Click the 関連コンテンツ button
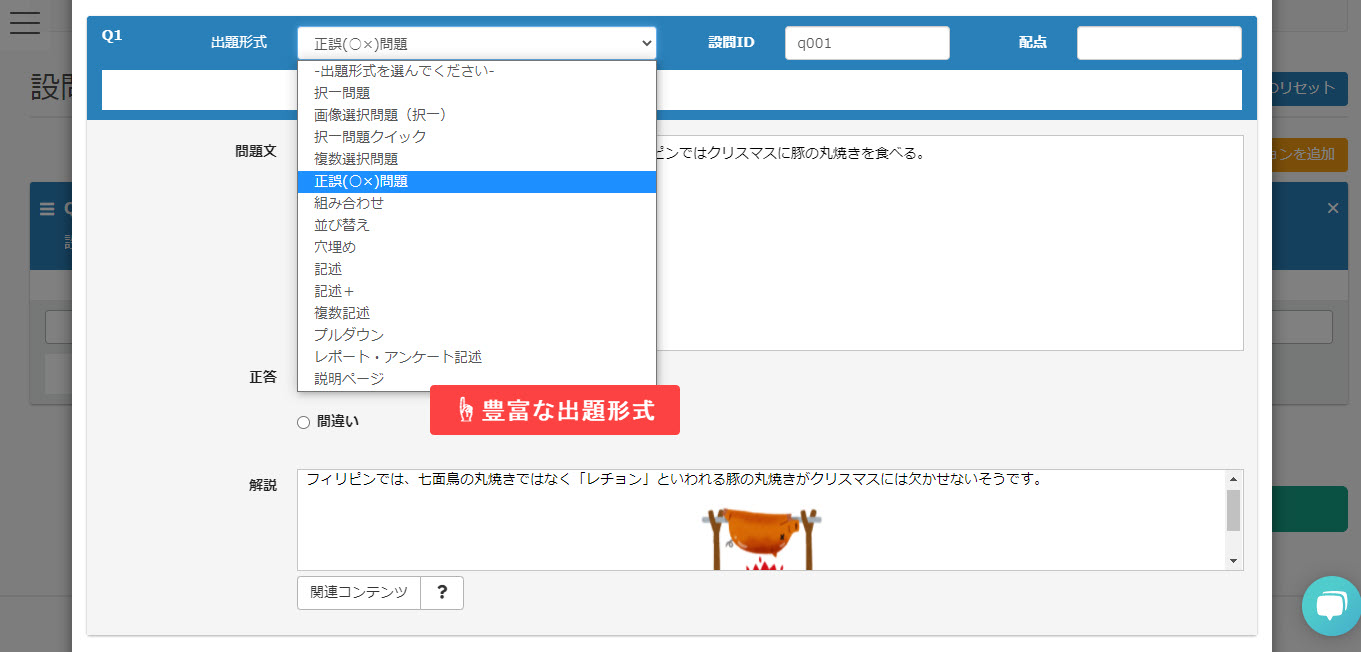Image resolution: width=1361 pixels, height=652 pixels. [x=359, y=592]
